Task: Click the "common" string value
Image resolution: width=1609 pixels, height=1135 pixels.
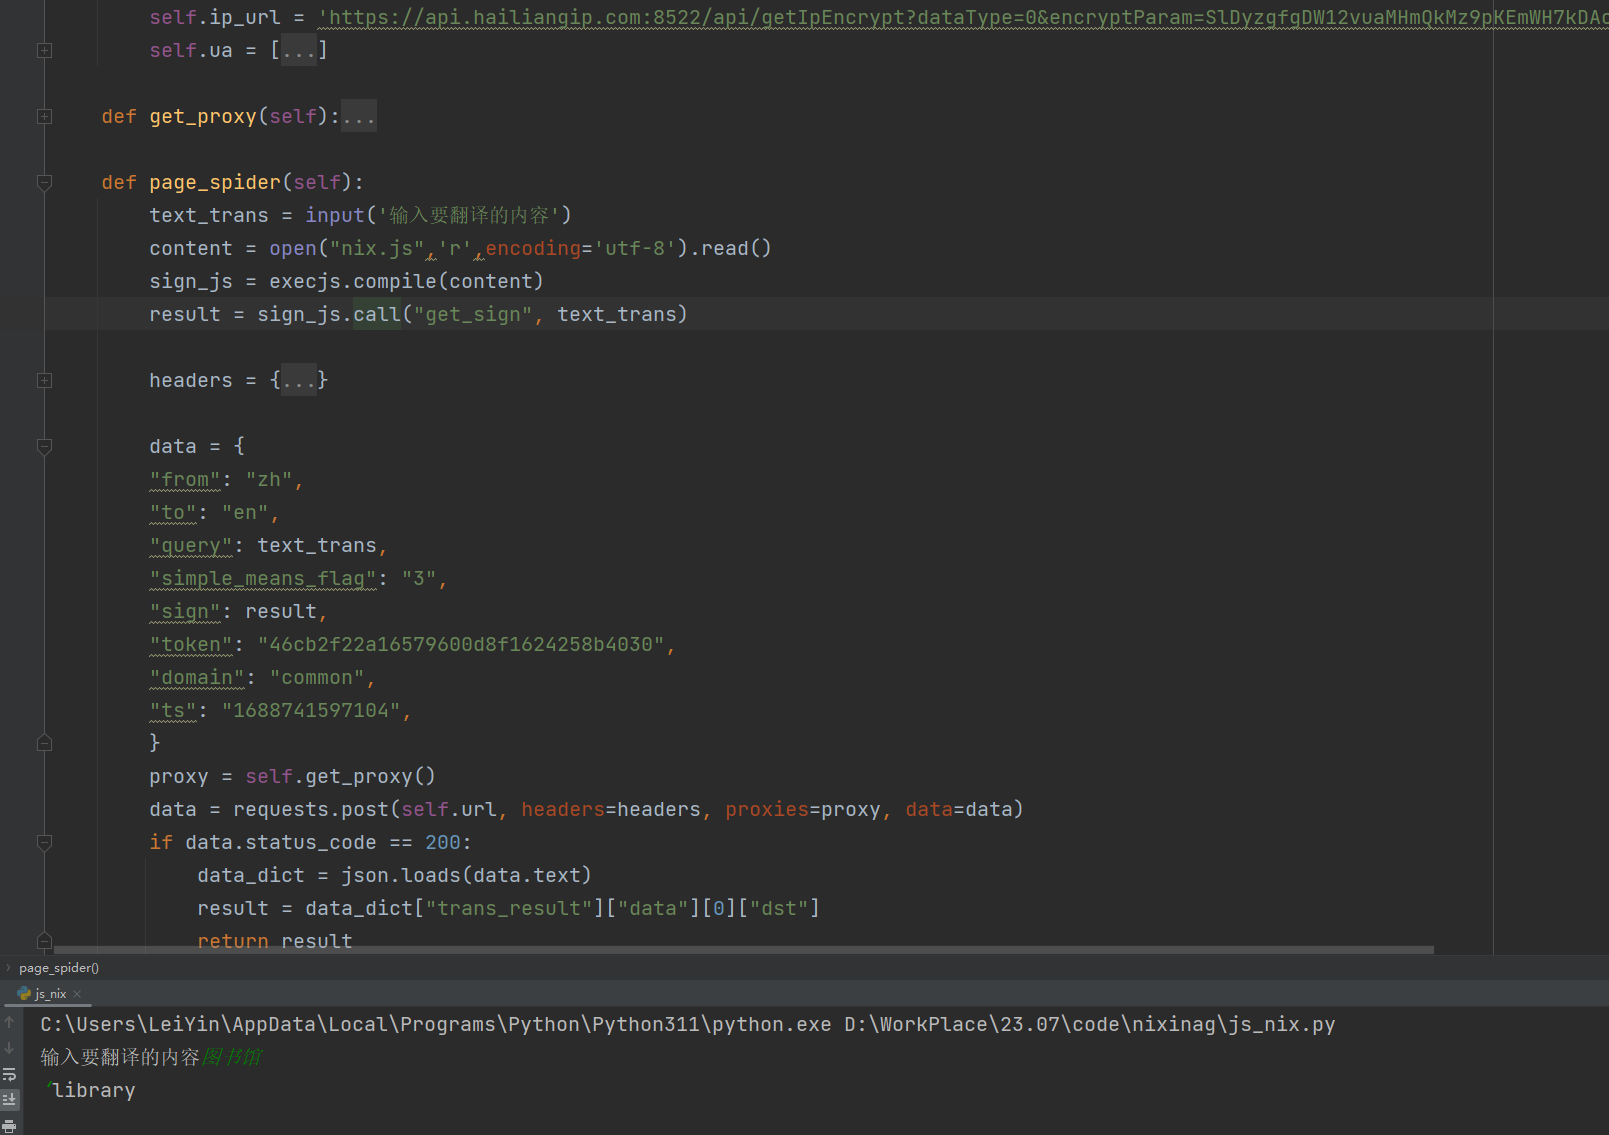Action: [317, 677]
